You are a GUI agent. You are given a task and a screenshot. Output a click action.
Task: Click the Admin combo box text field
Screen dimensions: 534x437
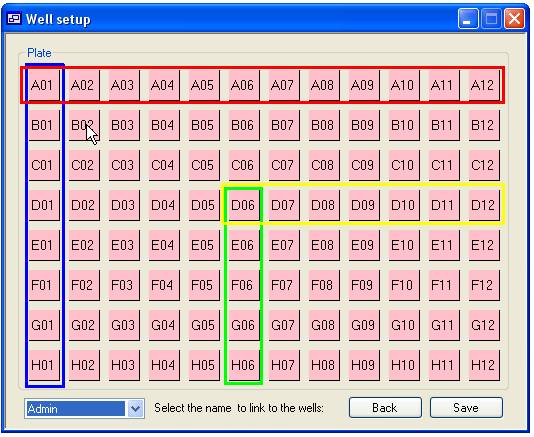pos(76,408)
